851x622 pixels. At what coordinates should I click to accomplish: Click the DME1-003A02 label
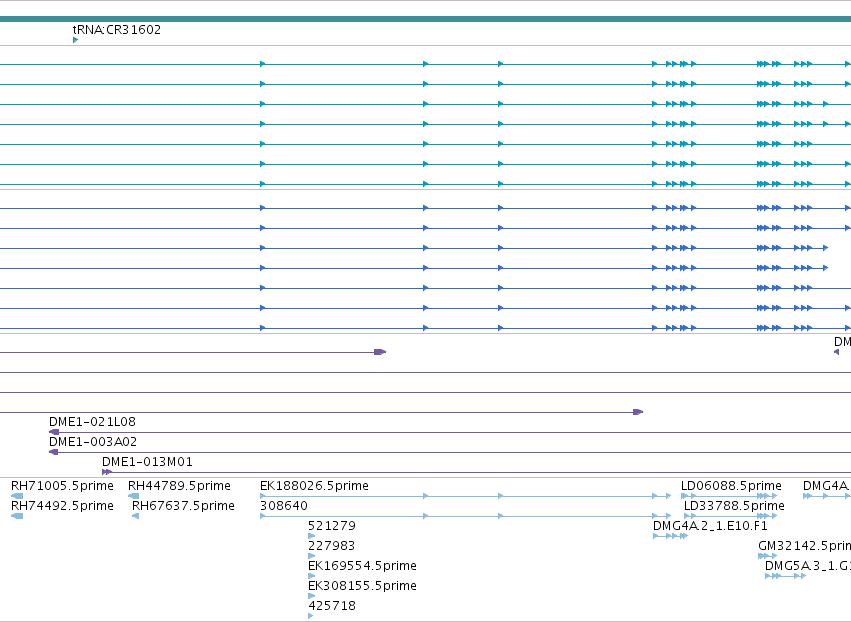[93, 442]
